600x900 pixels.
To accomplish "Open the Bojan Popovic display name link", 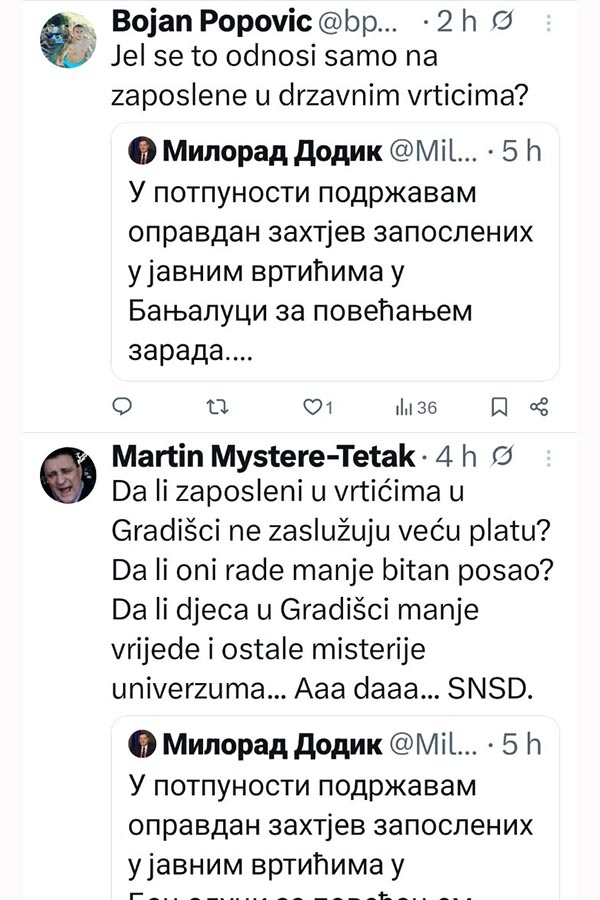I will pos(203,20).
